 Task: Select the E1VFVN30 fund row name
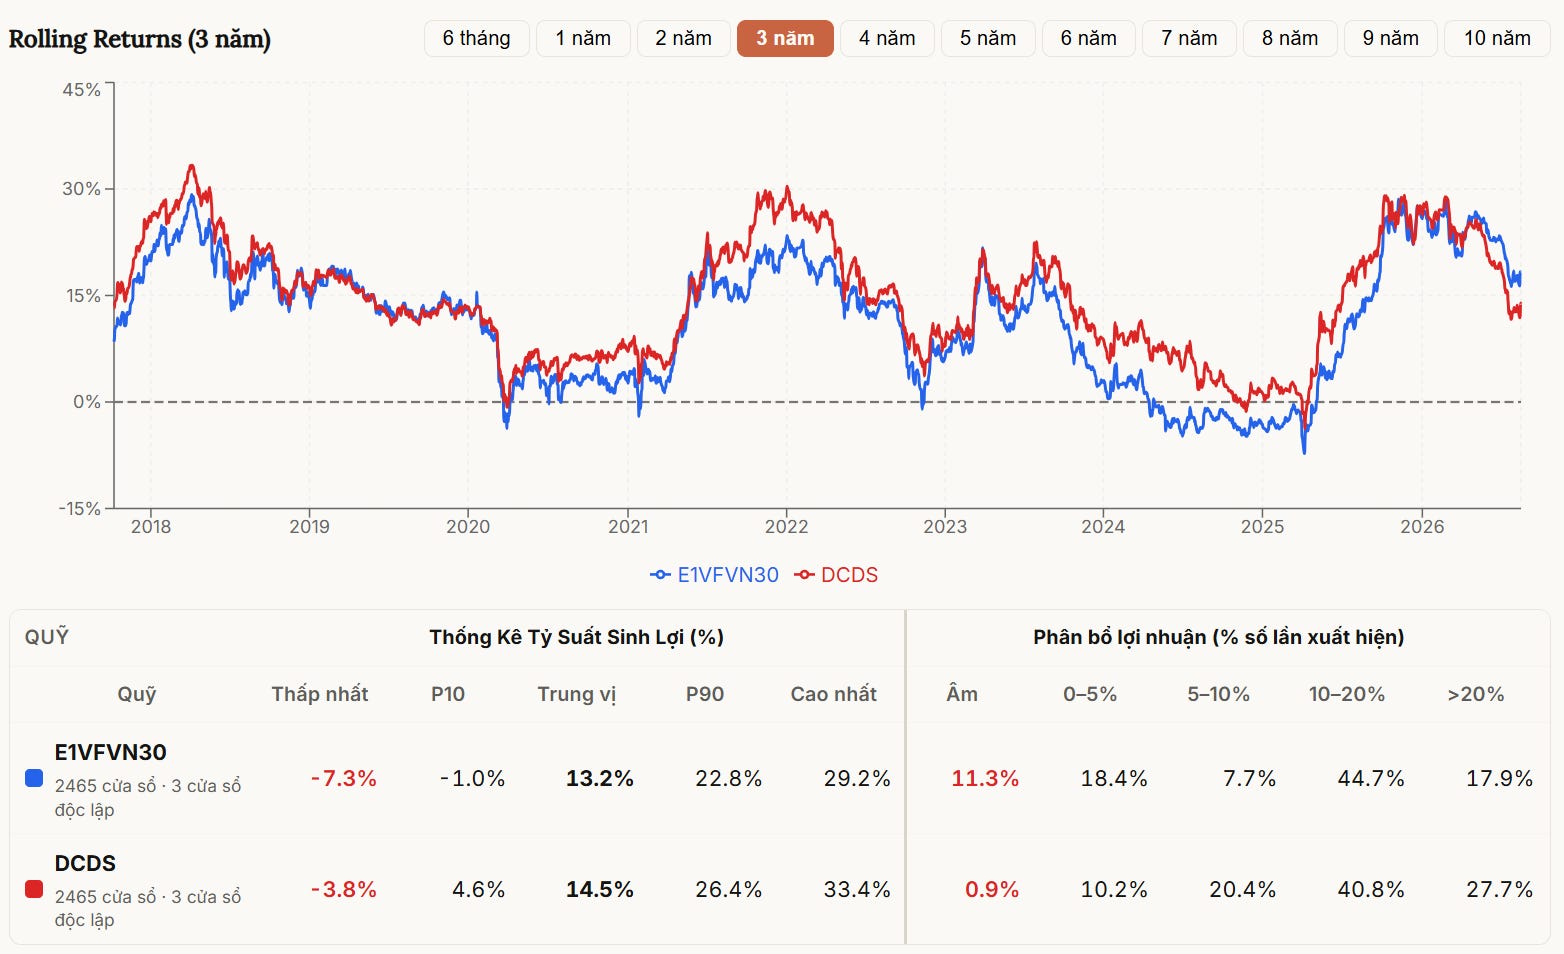111,752
